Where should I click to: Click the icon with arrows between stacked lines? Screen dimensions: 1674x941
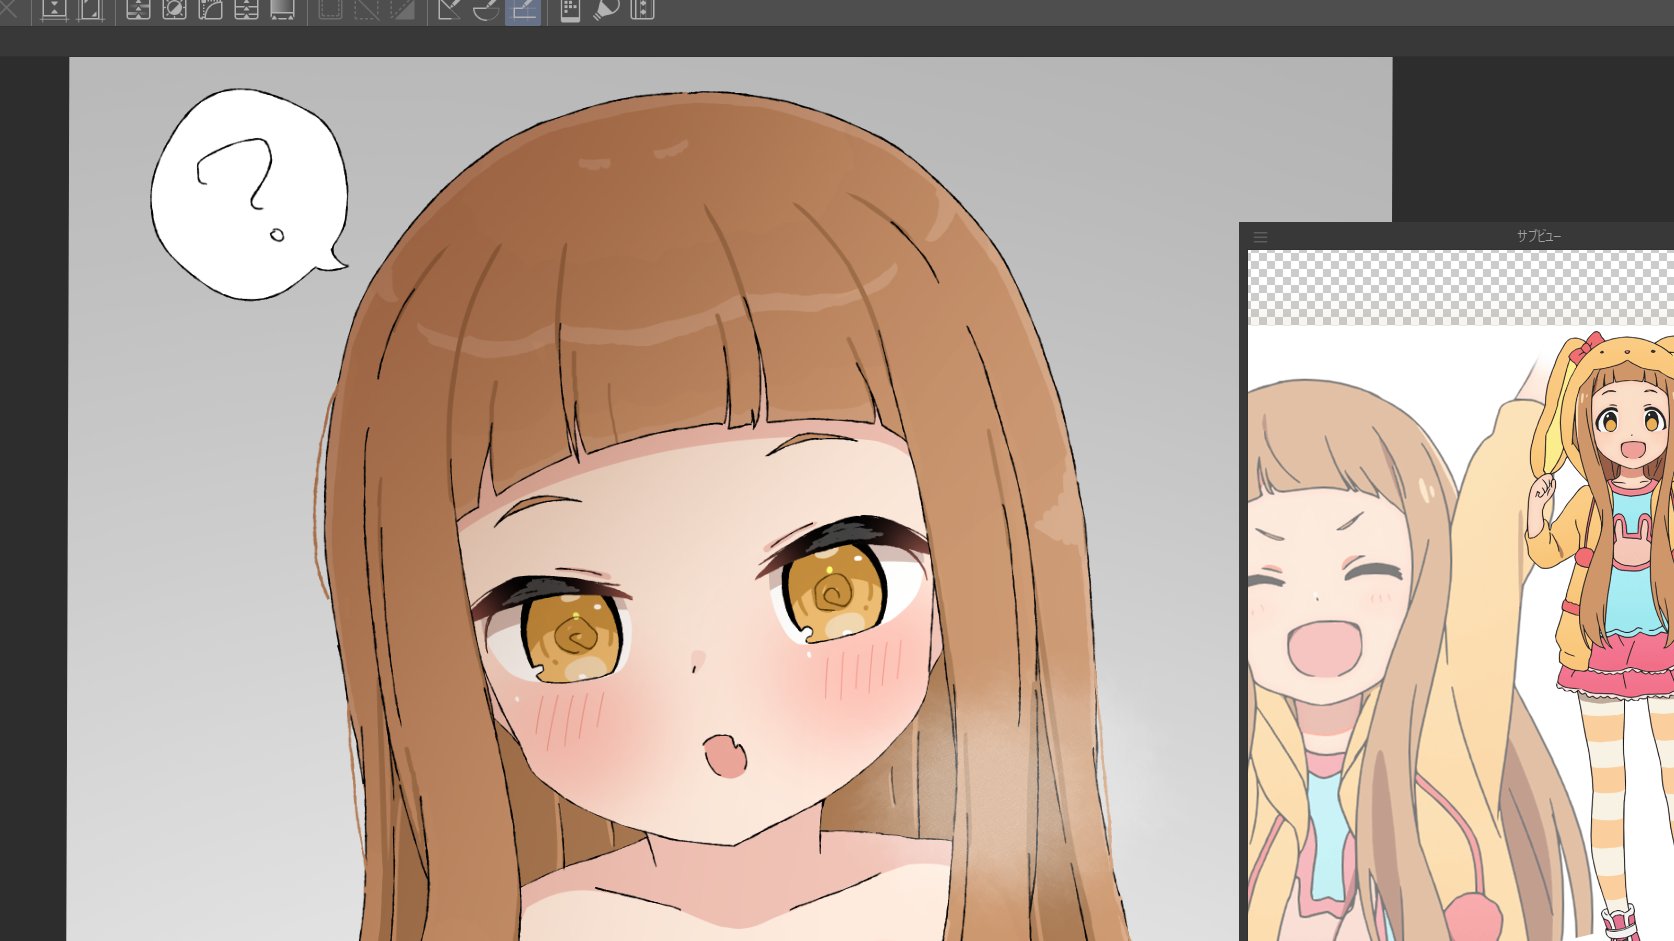point(246,10)
